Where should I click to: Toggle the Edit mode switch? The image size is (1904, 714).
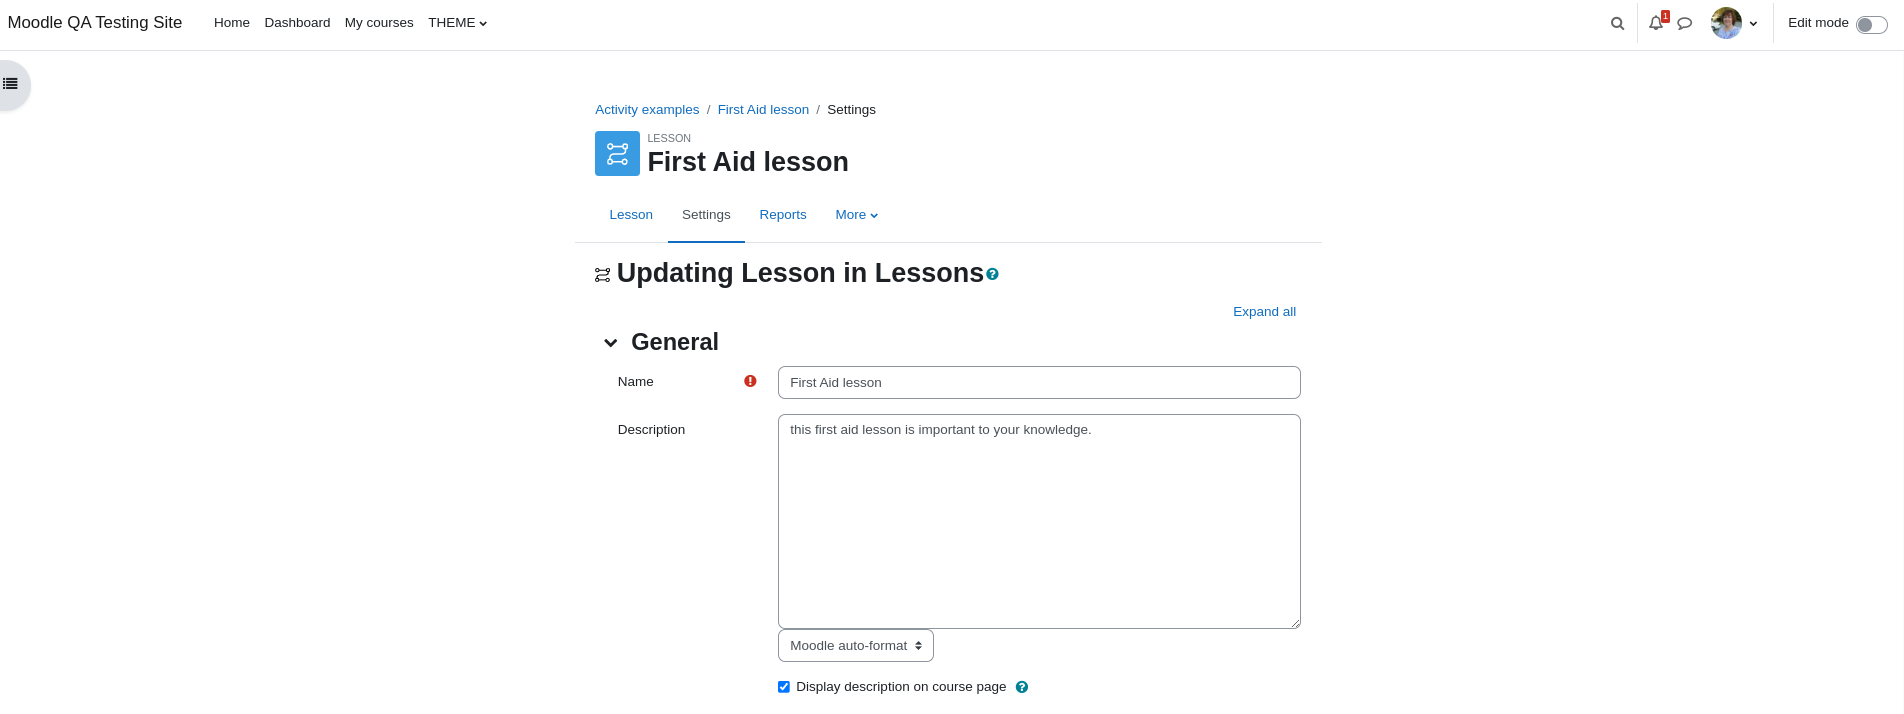[1871, 25]
